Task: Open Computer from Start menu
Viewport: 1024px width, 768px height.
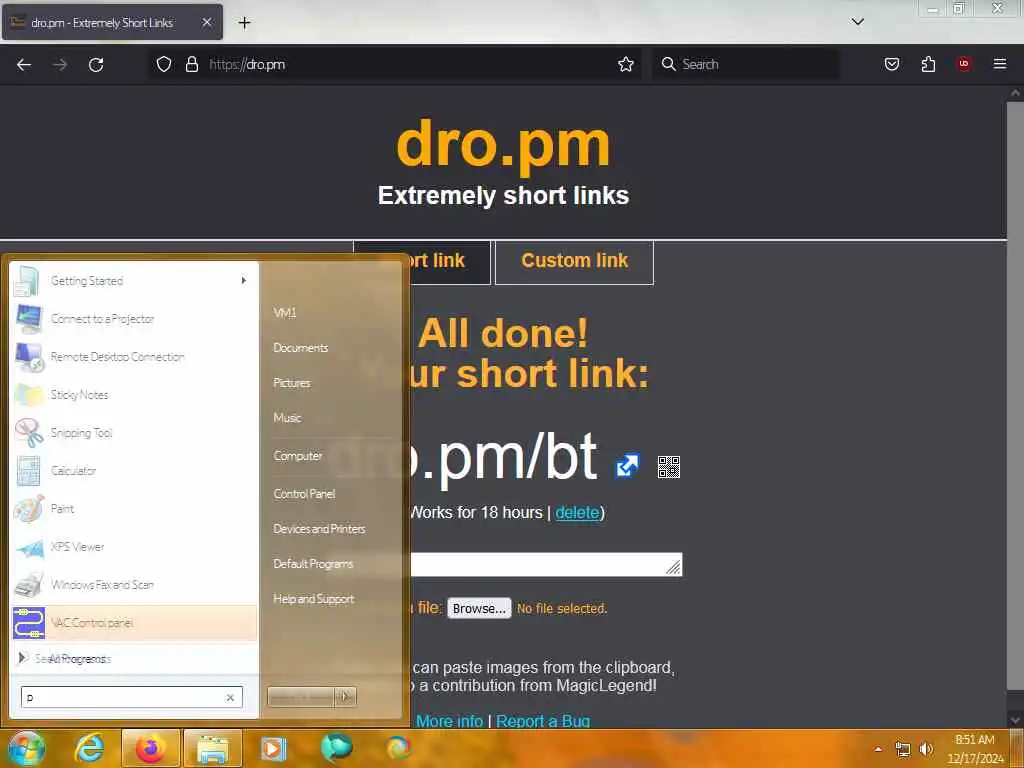Action: click(298, 456)
